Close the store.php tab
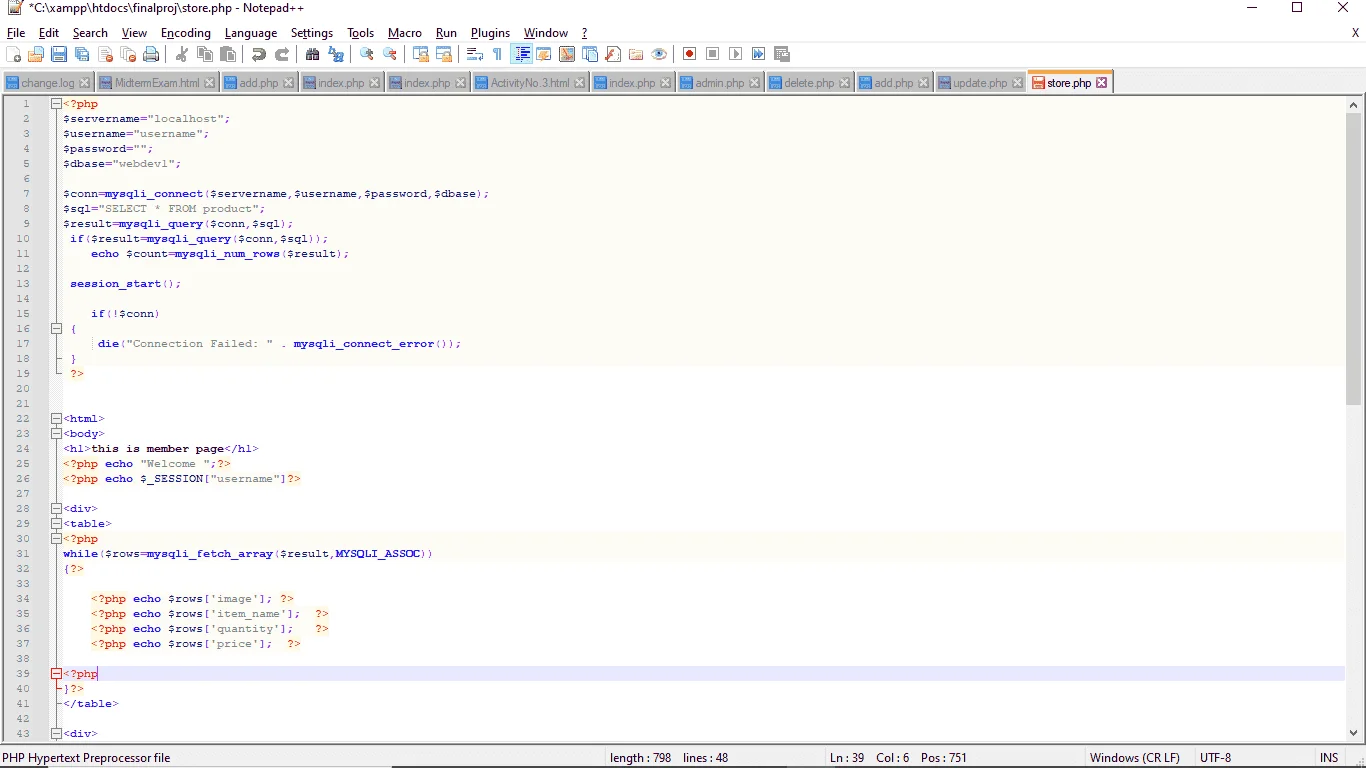The image size is (1366, 768). [x=1101, y=83]
